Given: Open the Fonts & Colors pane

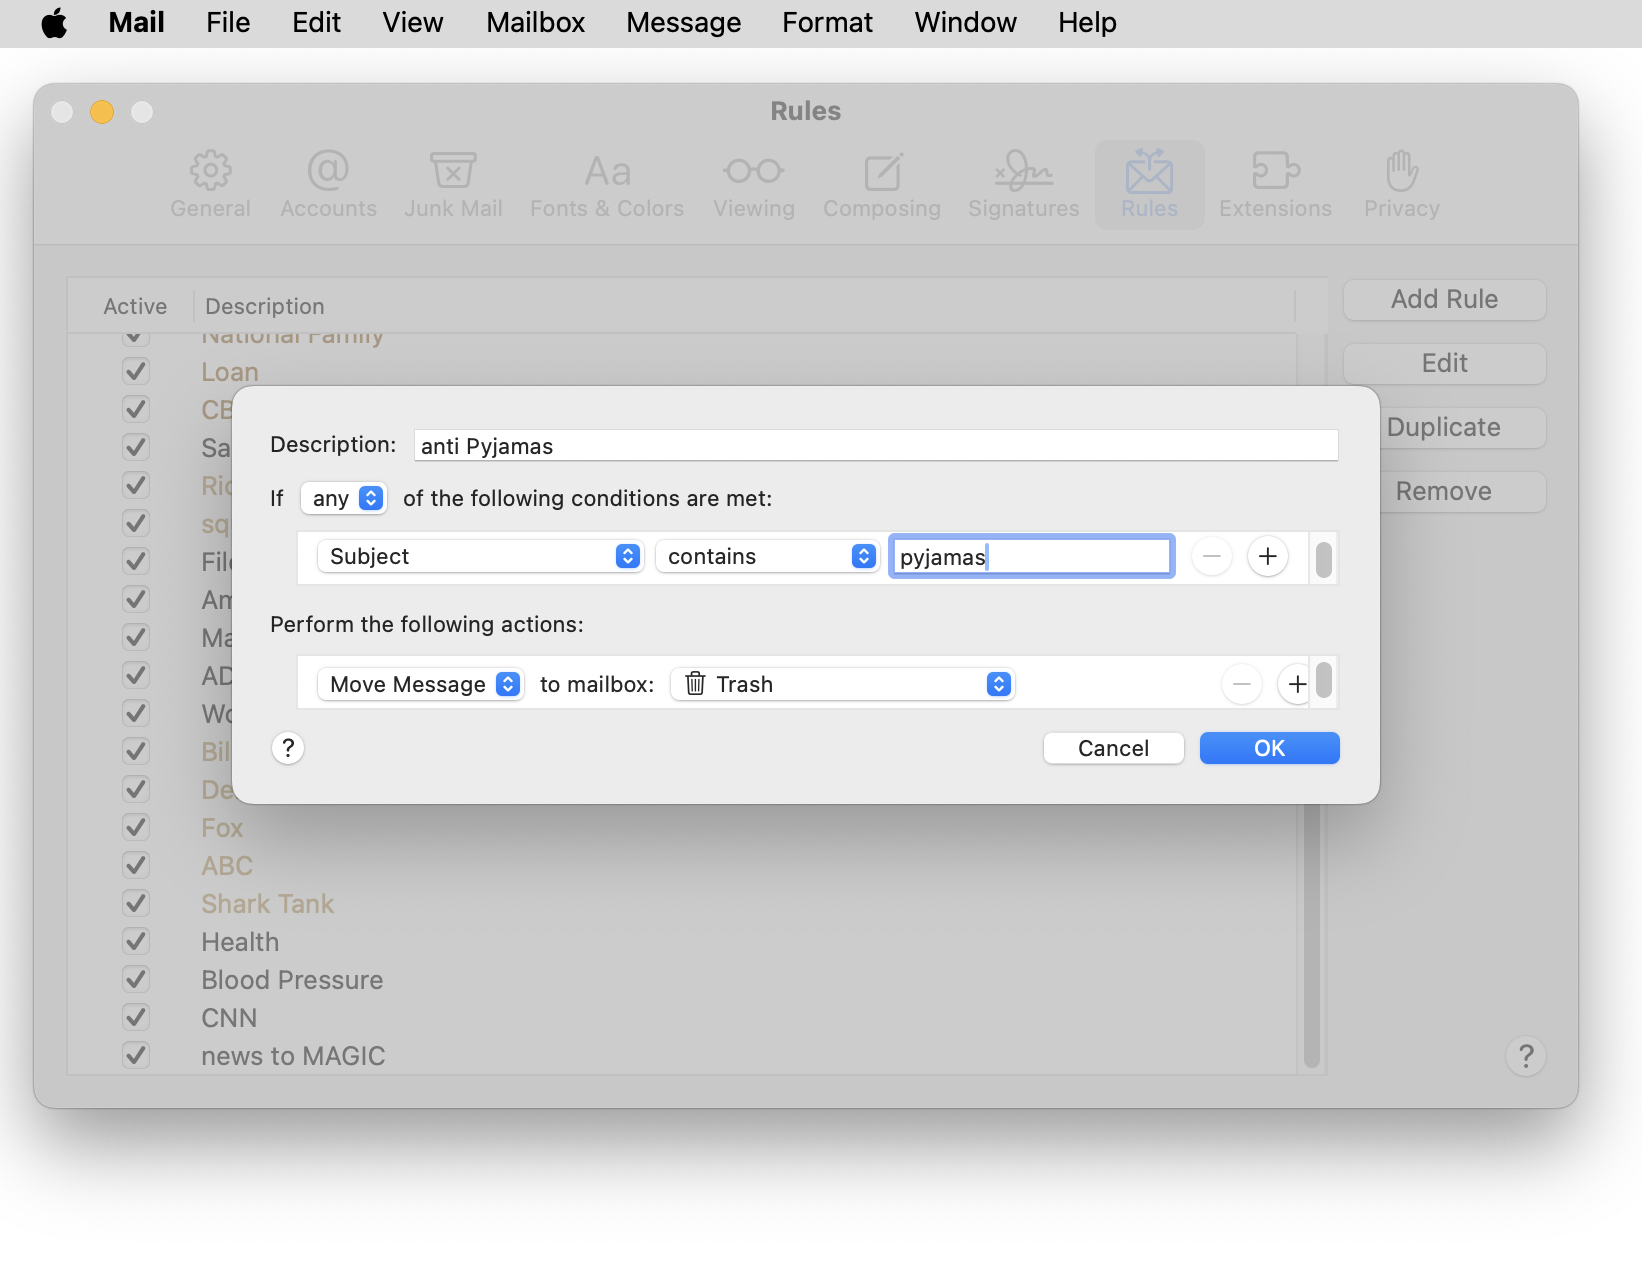Looking at the screenshot, I should point(607,185).
